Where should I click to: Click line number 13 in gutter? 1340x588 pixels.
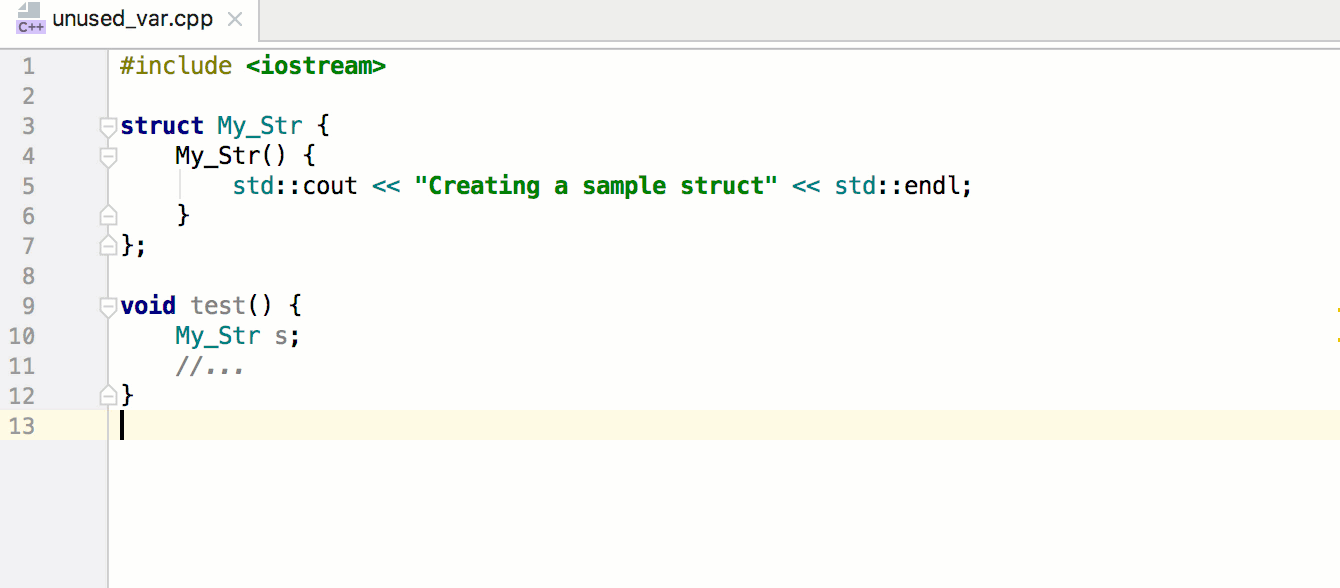coord(21,426)
